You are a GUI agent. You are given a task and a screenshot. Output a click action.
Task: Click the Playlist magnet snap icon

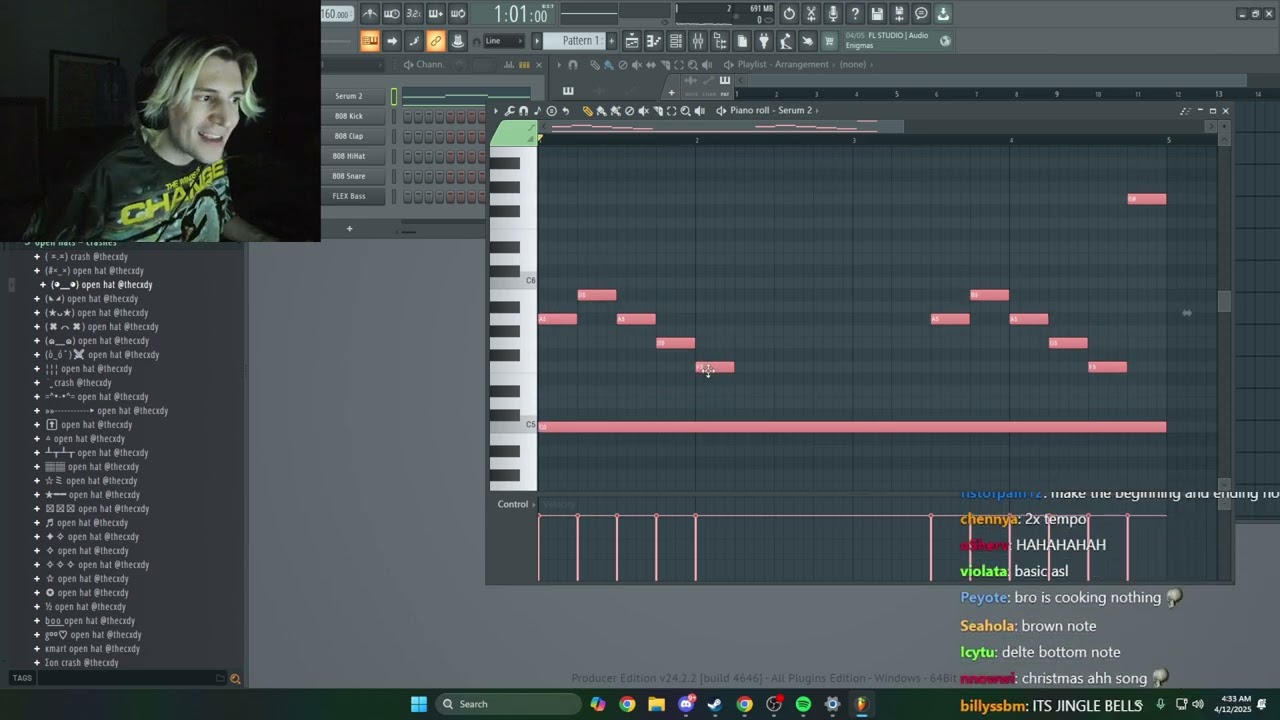coord(573,65)
